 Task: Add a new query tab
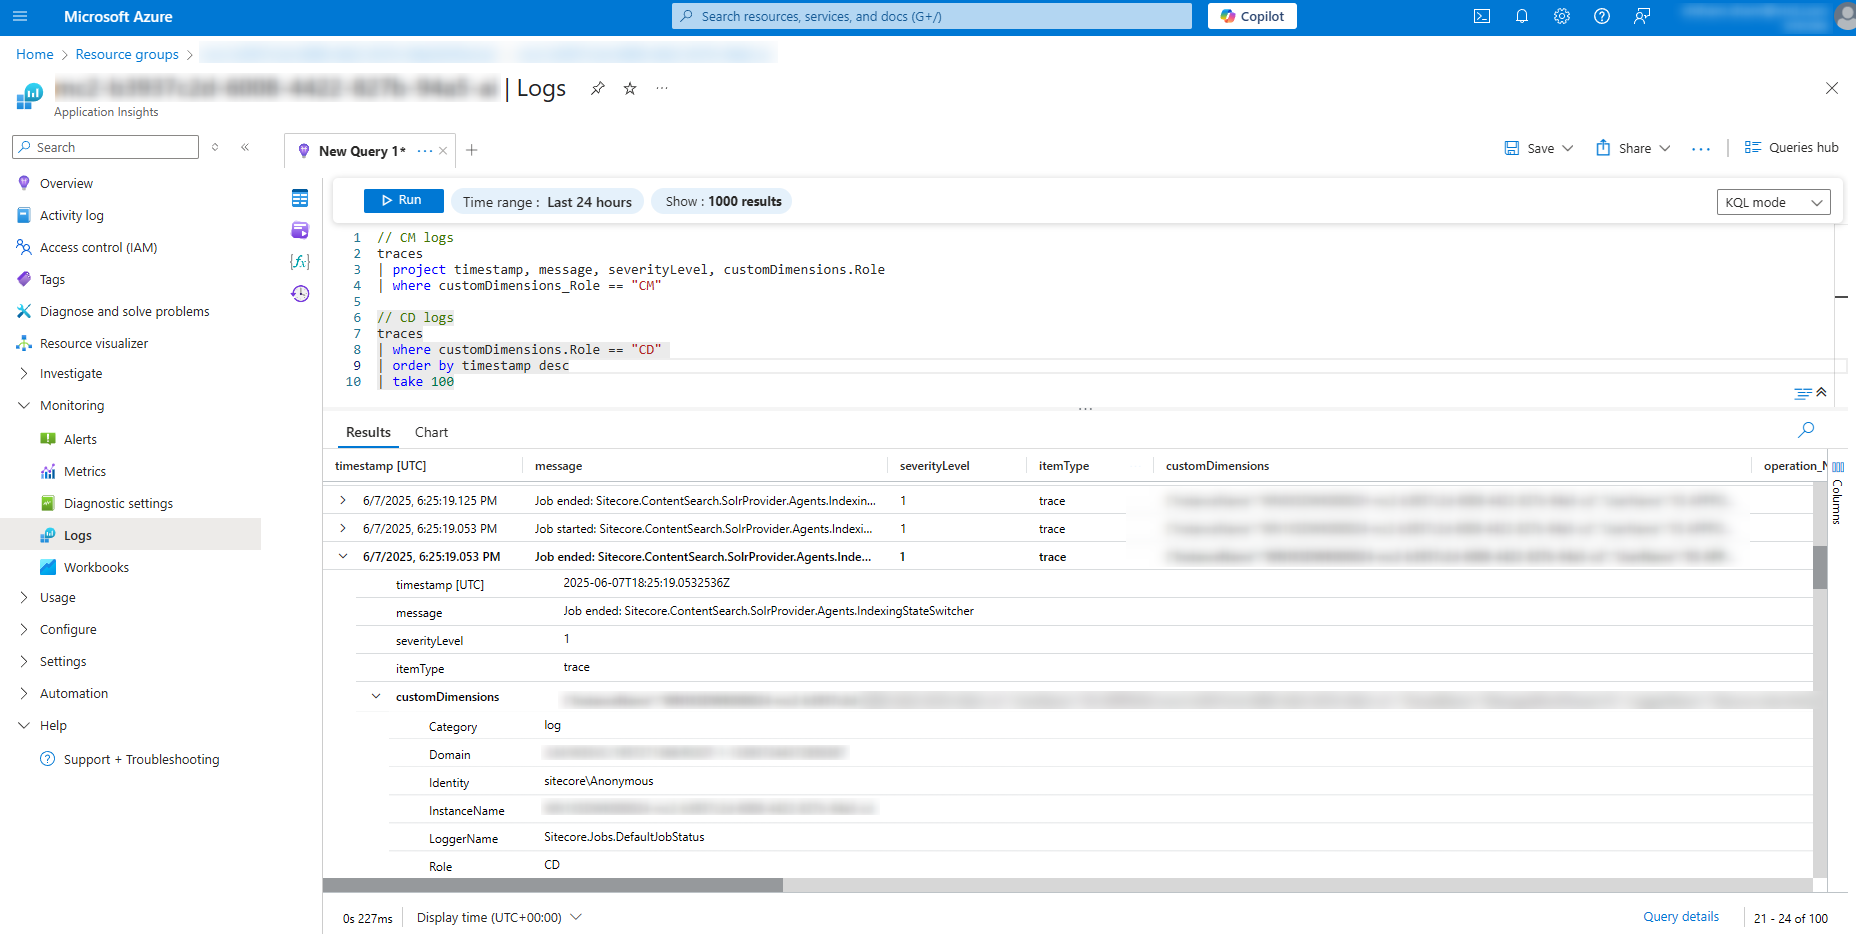click(472, 150)
